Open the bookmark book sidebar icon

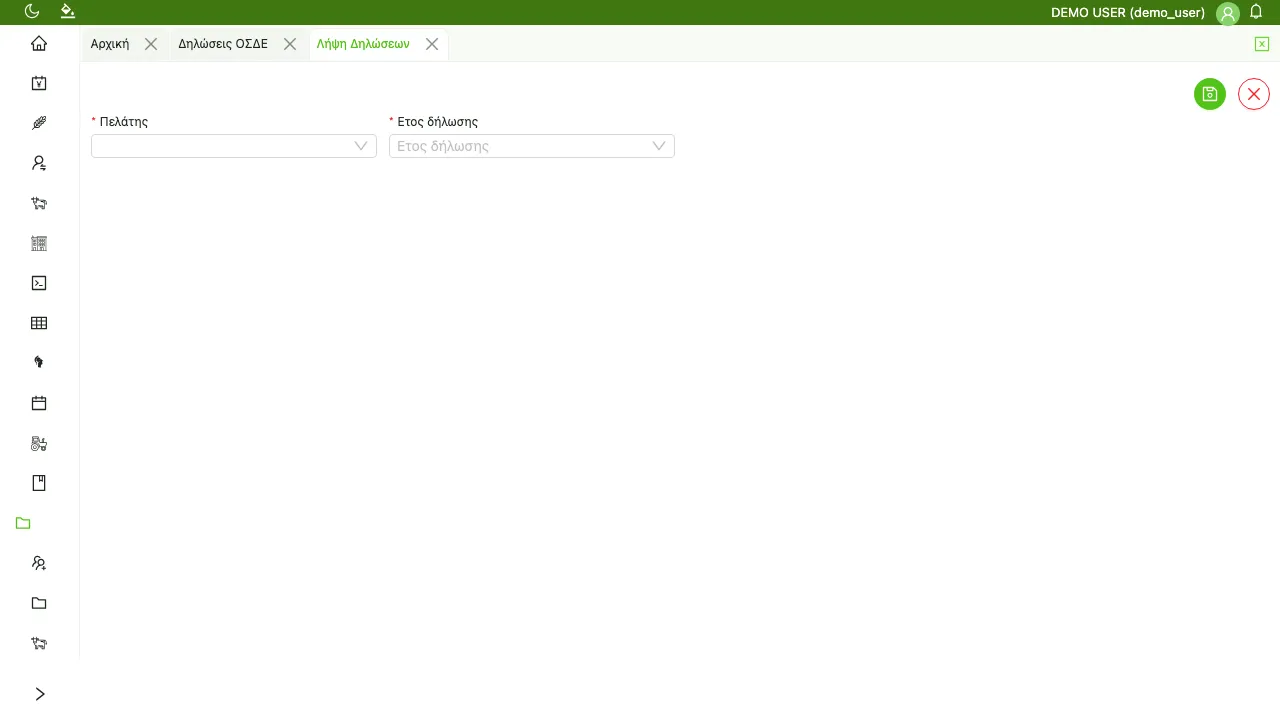(x=39, y=483)
